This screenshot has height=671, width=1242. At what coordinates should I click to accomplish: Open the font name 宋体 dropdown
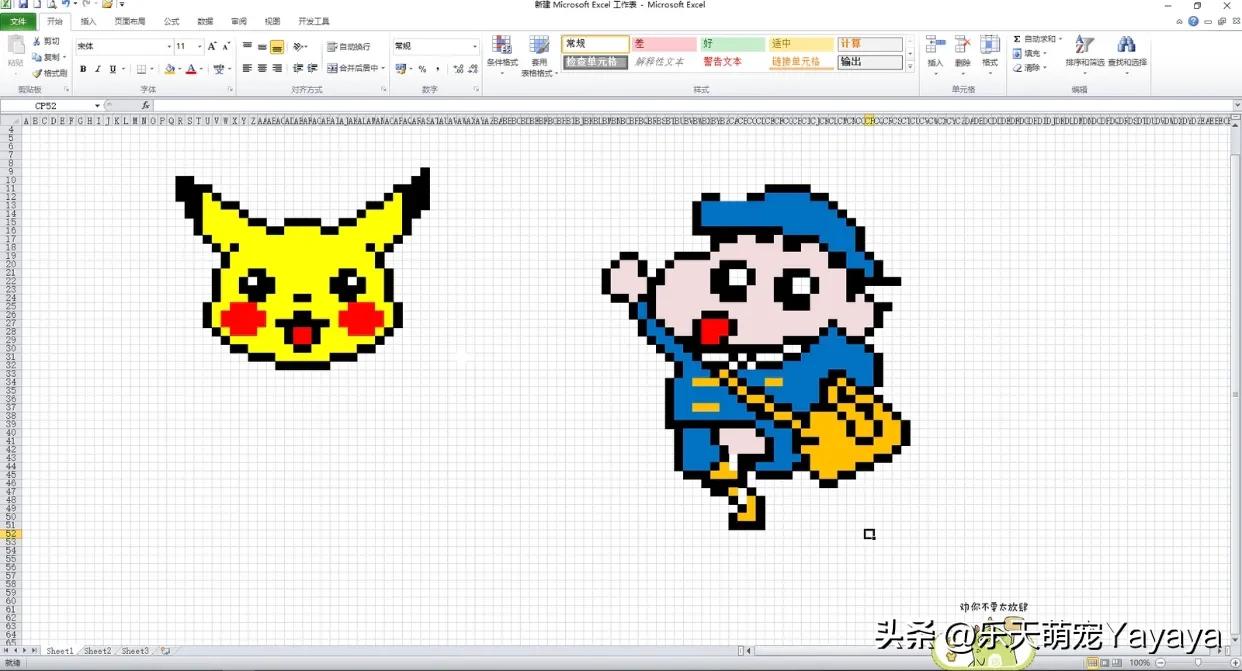click(169, 46)
